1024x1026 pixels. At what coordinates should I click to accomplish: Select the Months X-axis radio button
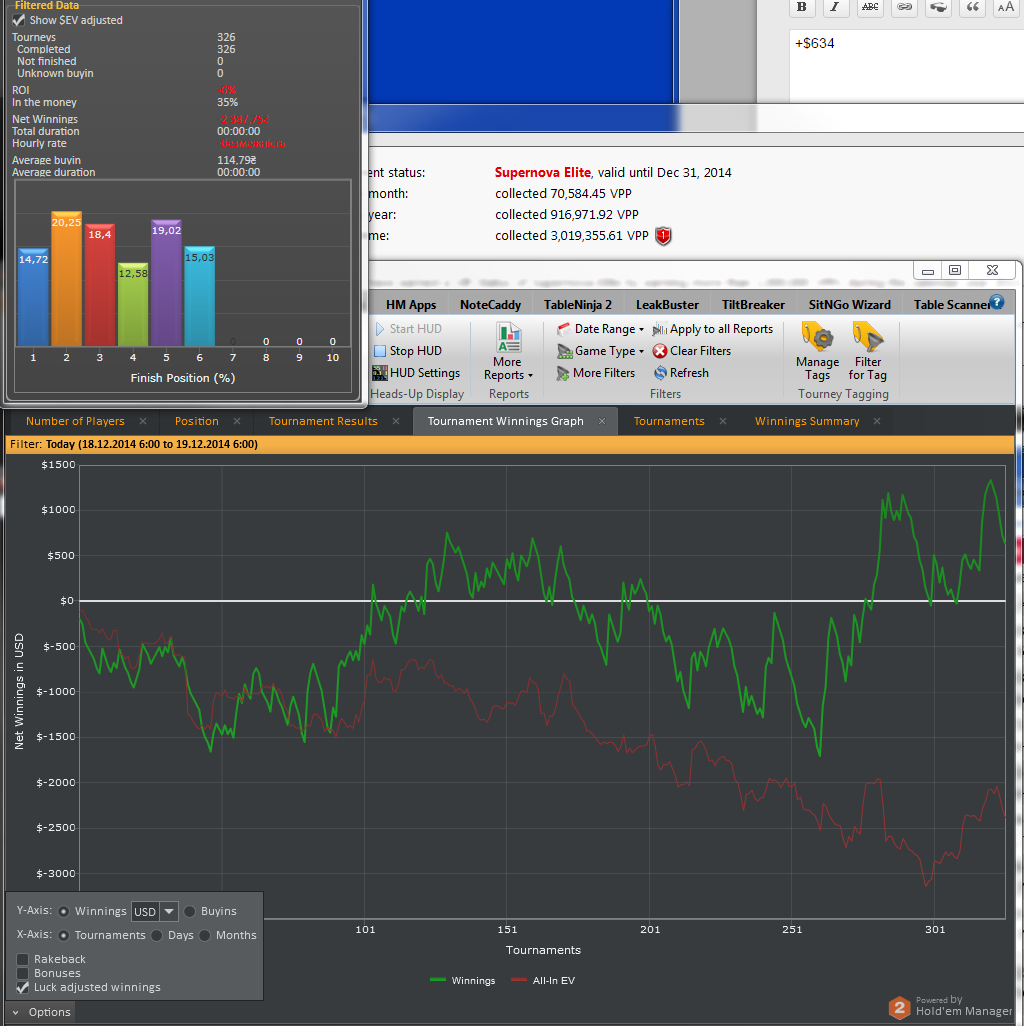[205, 936]
